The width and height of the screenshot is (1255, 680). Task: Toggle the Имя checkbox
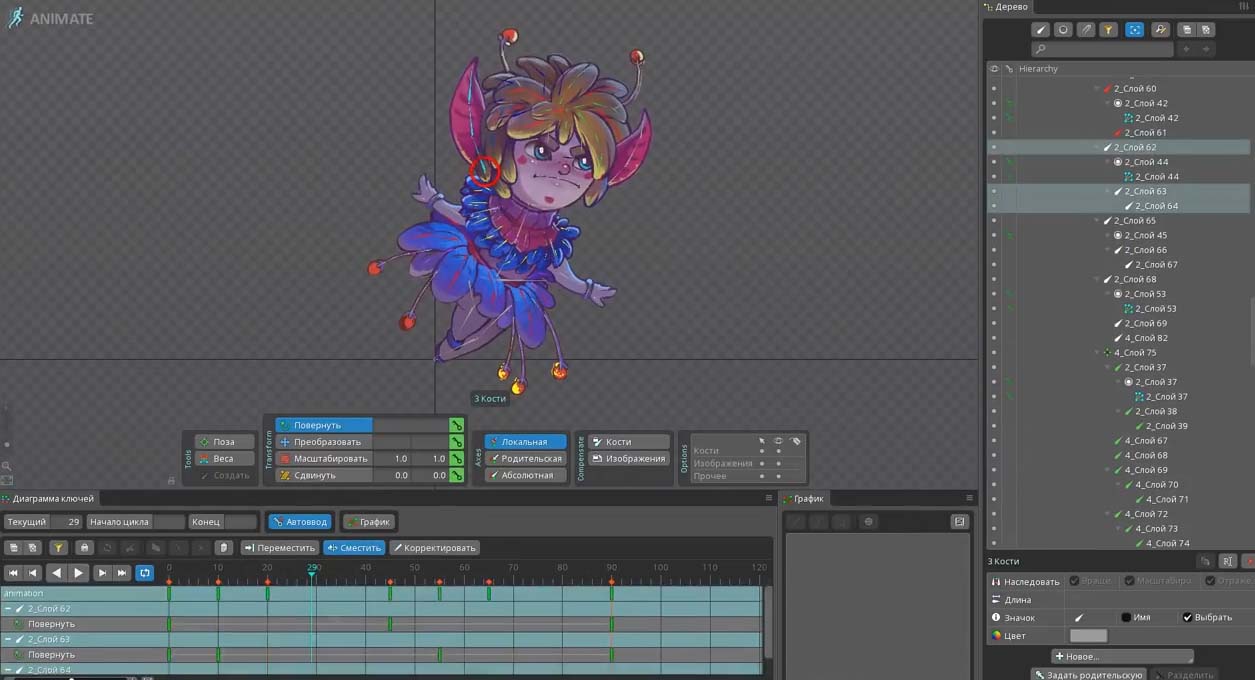tap(1126, 618)
